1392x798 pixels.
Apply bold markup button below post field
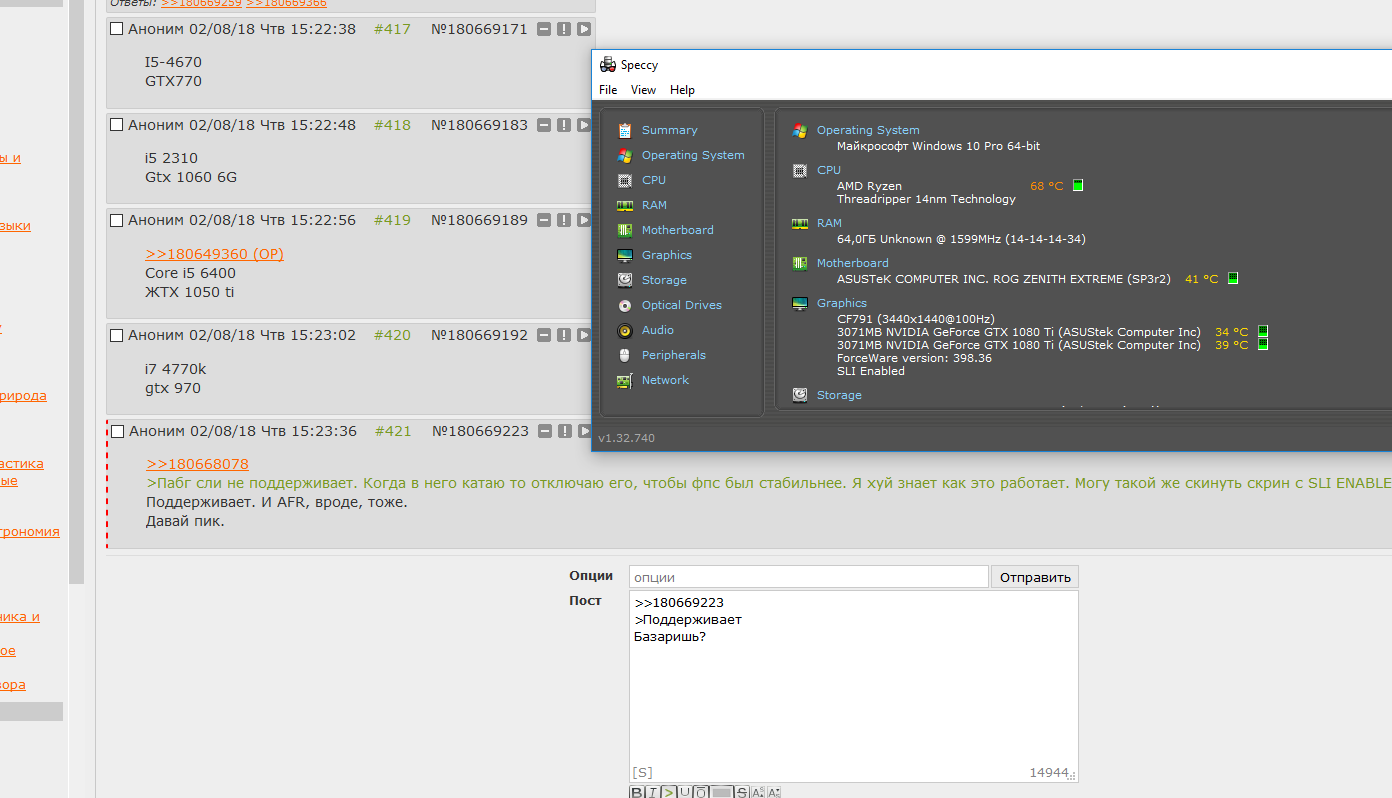coord(637,792)
